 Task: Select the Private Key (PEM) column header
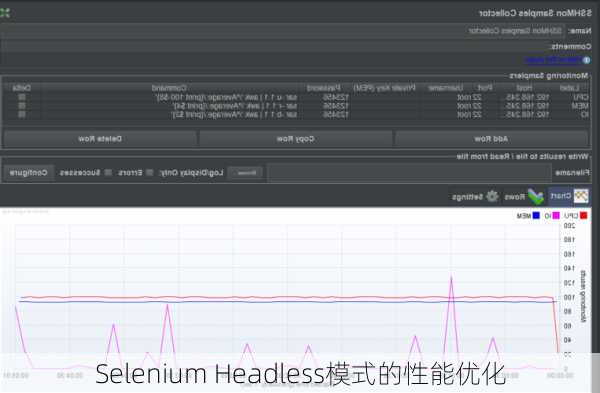coord(384,88)
